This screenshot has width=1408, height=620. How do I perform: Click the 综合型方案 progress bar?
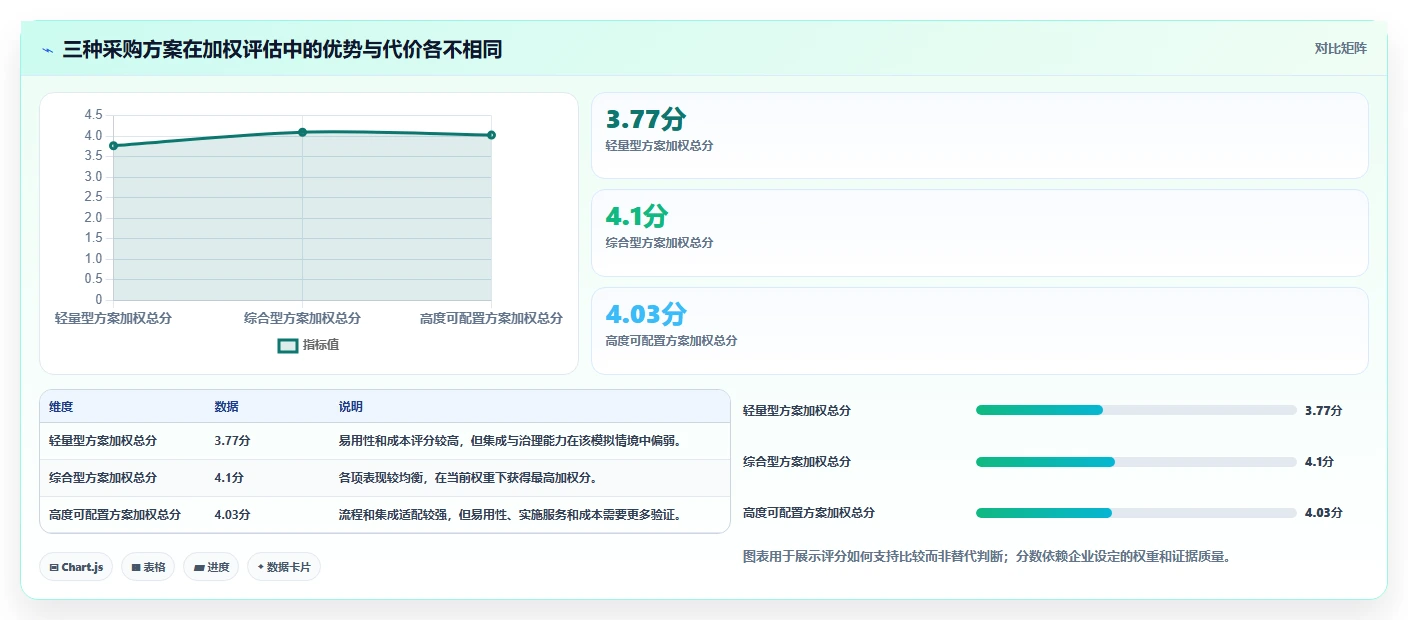[x=1136, y=461]
